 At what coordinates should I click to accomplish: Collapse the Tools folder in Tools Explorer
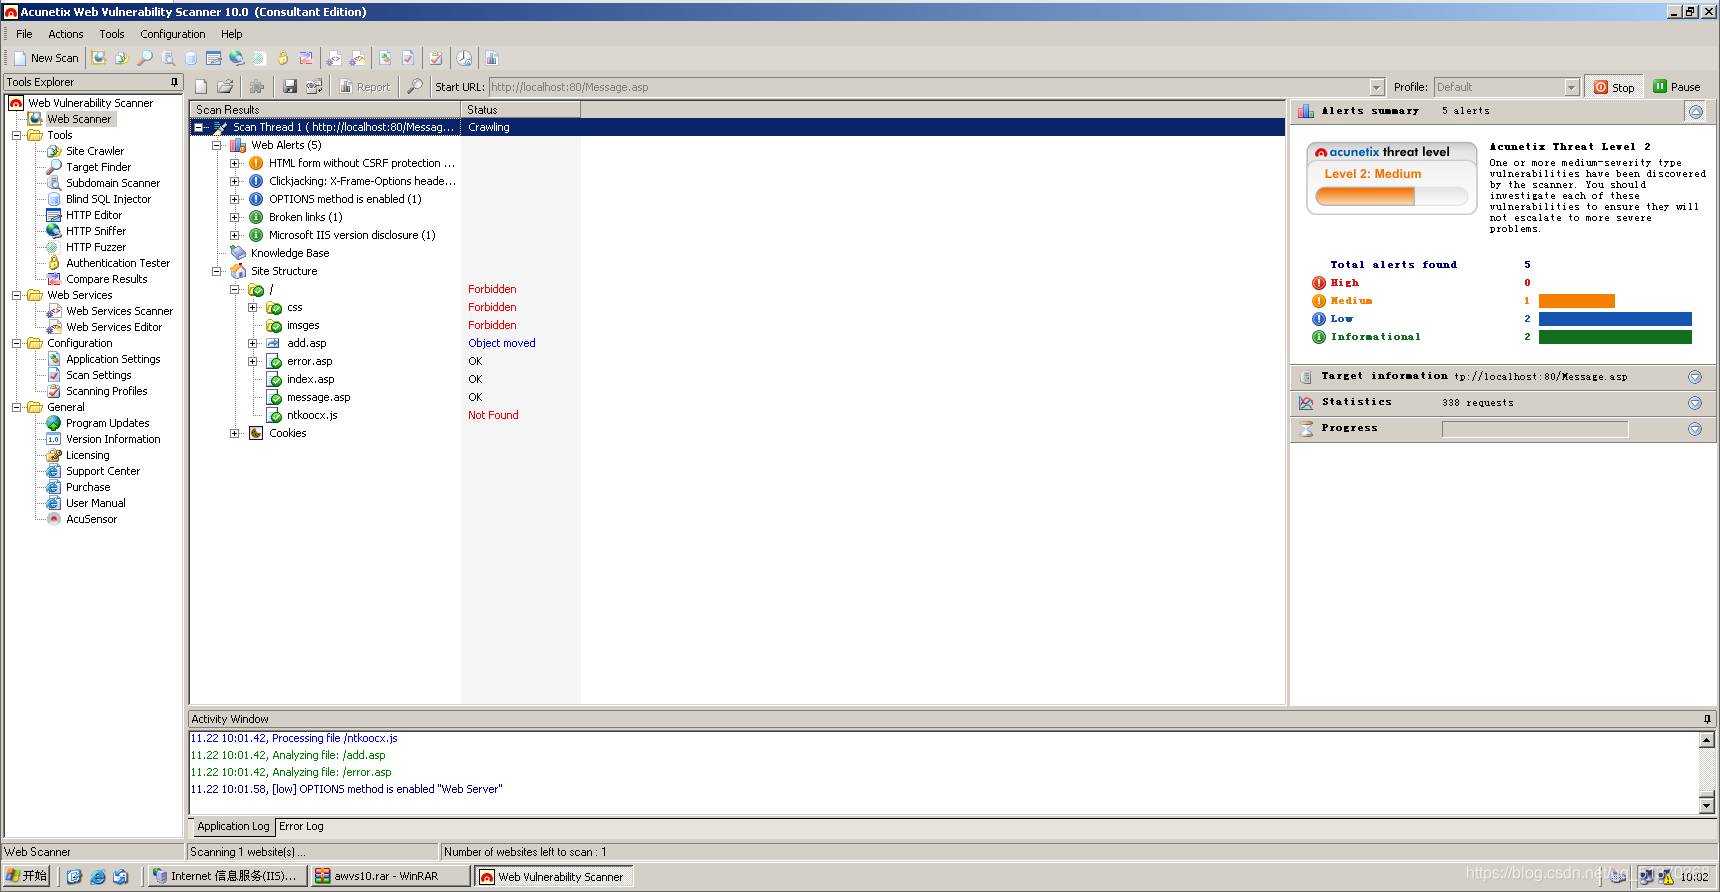pyautogui.click(x=16, y=135)
